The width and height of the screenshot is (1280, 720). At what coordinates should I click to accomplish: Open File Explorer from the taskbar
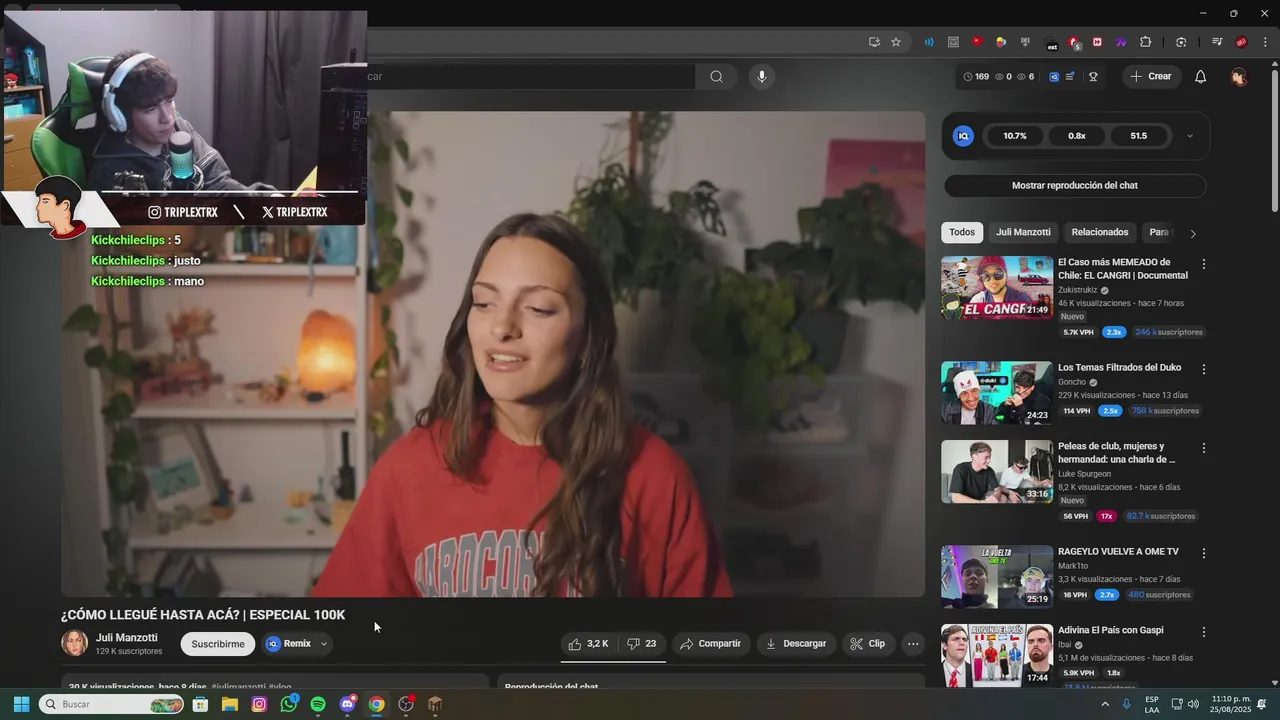(230, 704)
